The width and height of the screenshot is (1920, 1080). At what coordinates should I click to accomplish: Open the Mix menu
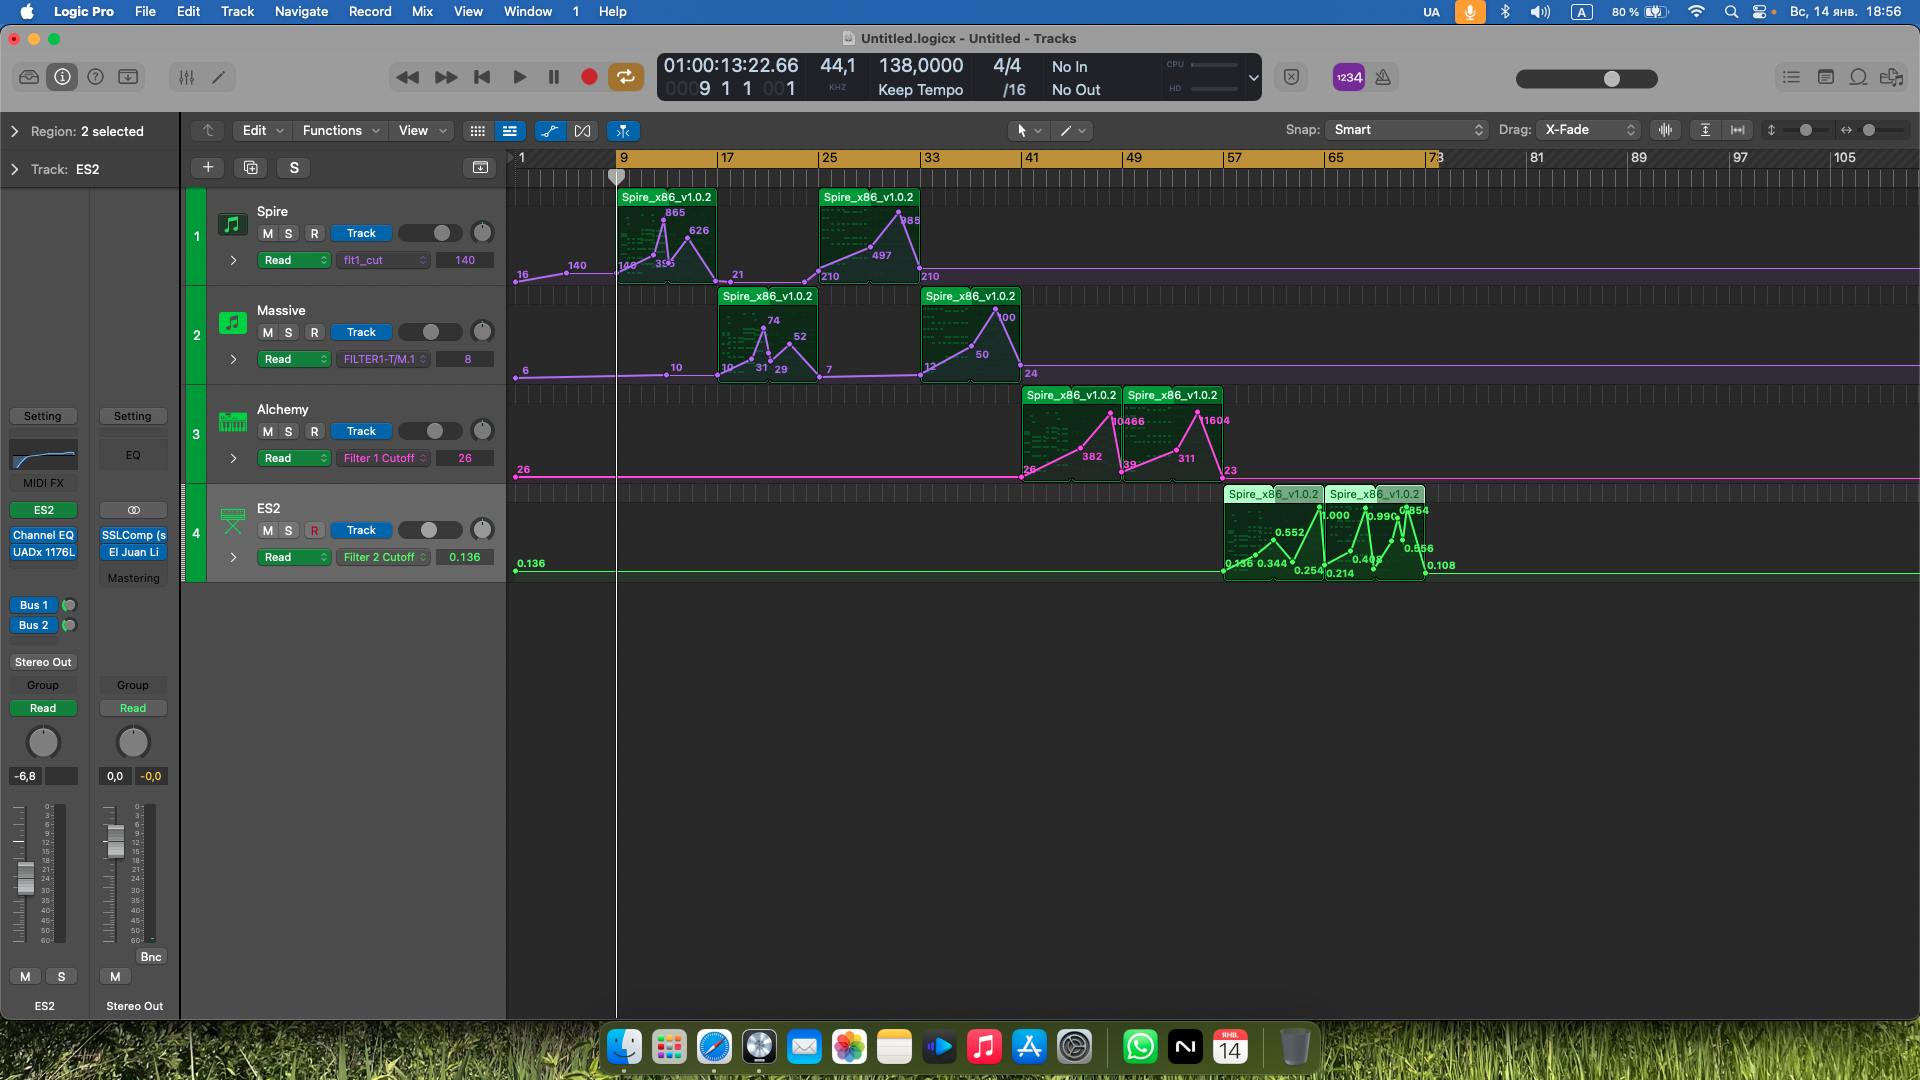[422, 11]
